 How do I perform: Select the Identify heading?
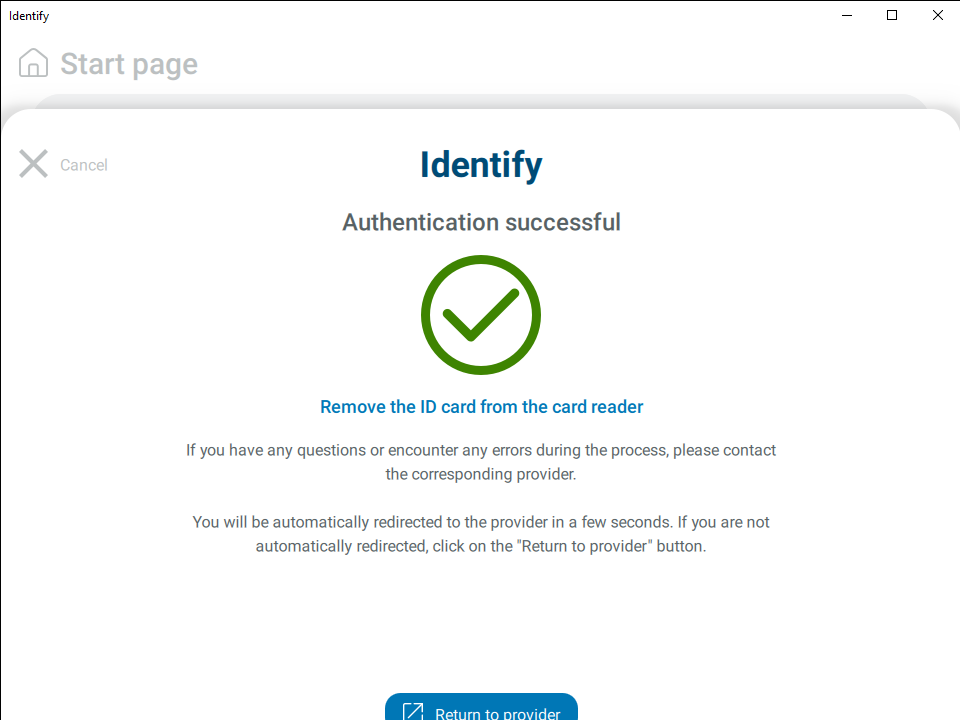(480, 164)
